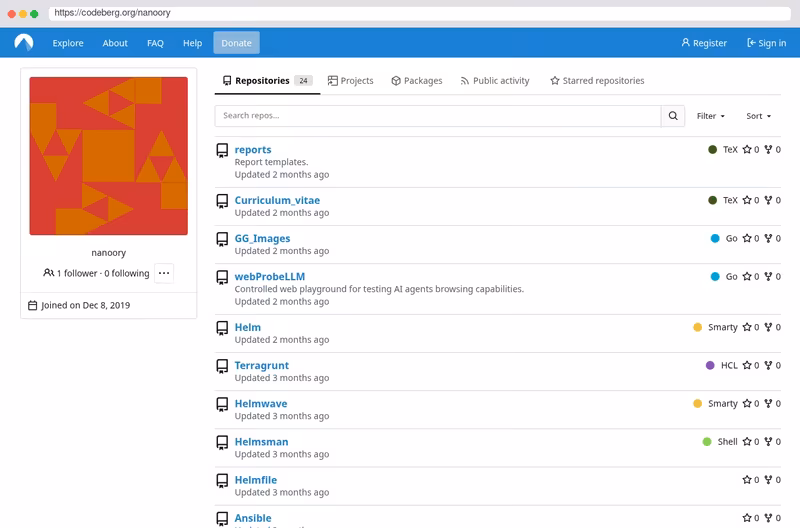Click the Helmsman repository icon
The height and width of the screenshot is (528, 800).
[222, 442]
